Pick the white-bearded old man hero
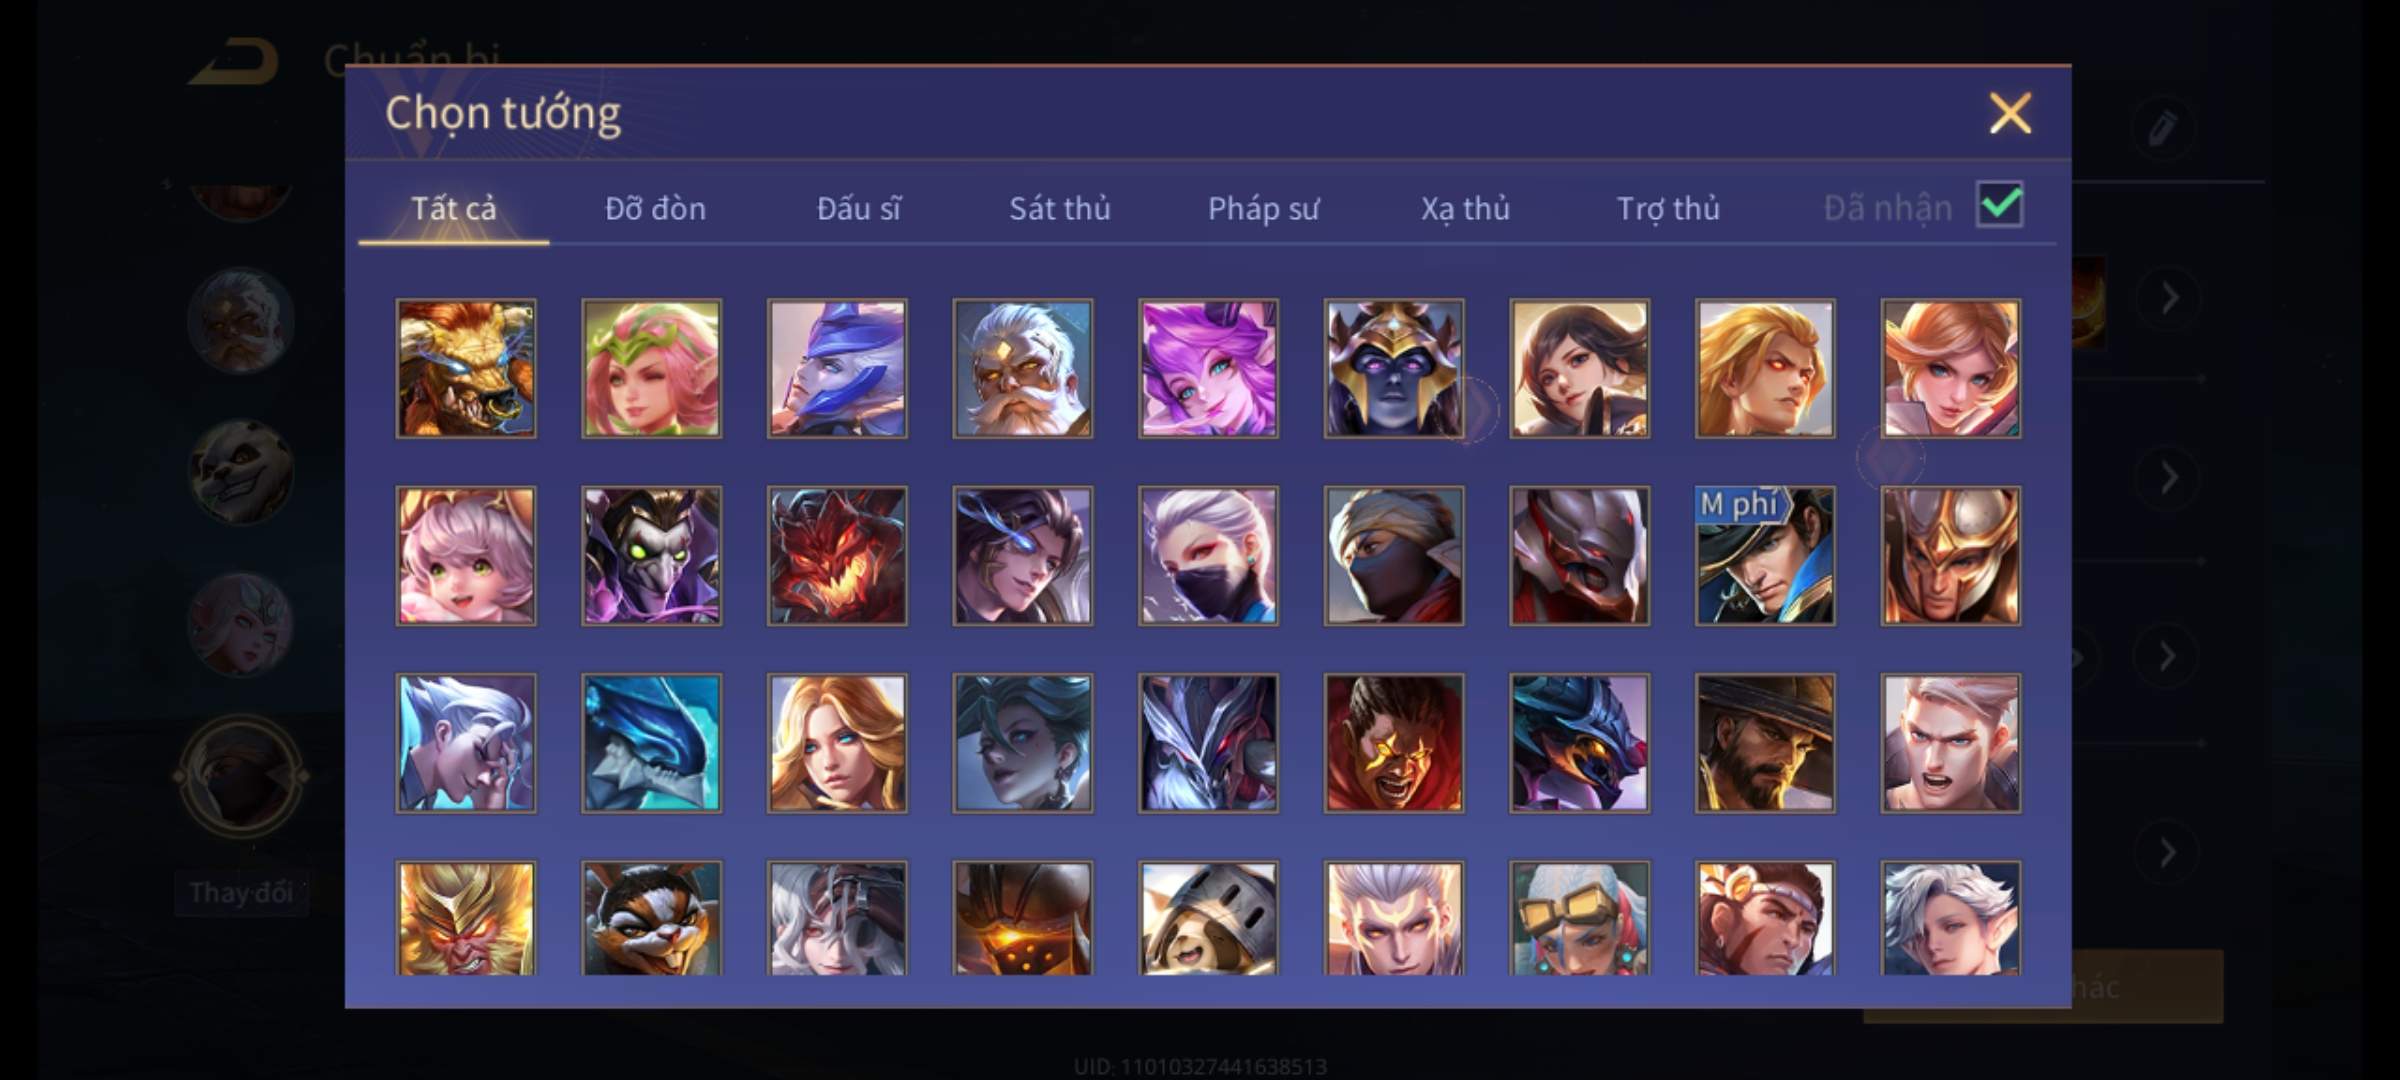 click(1023, 369)
